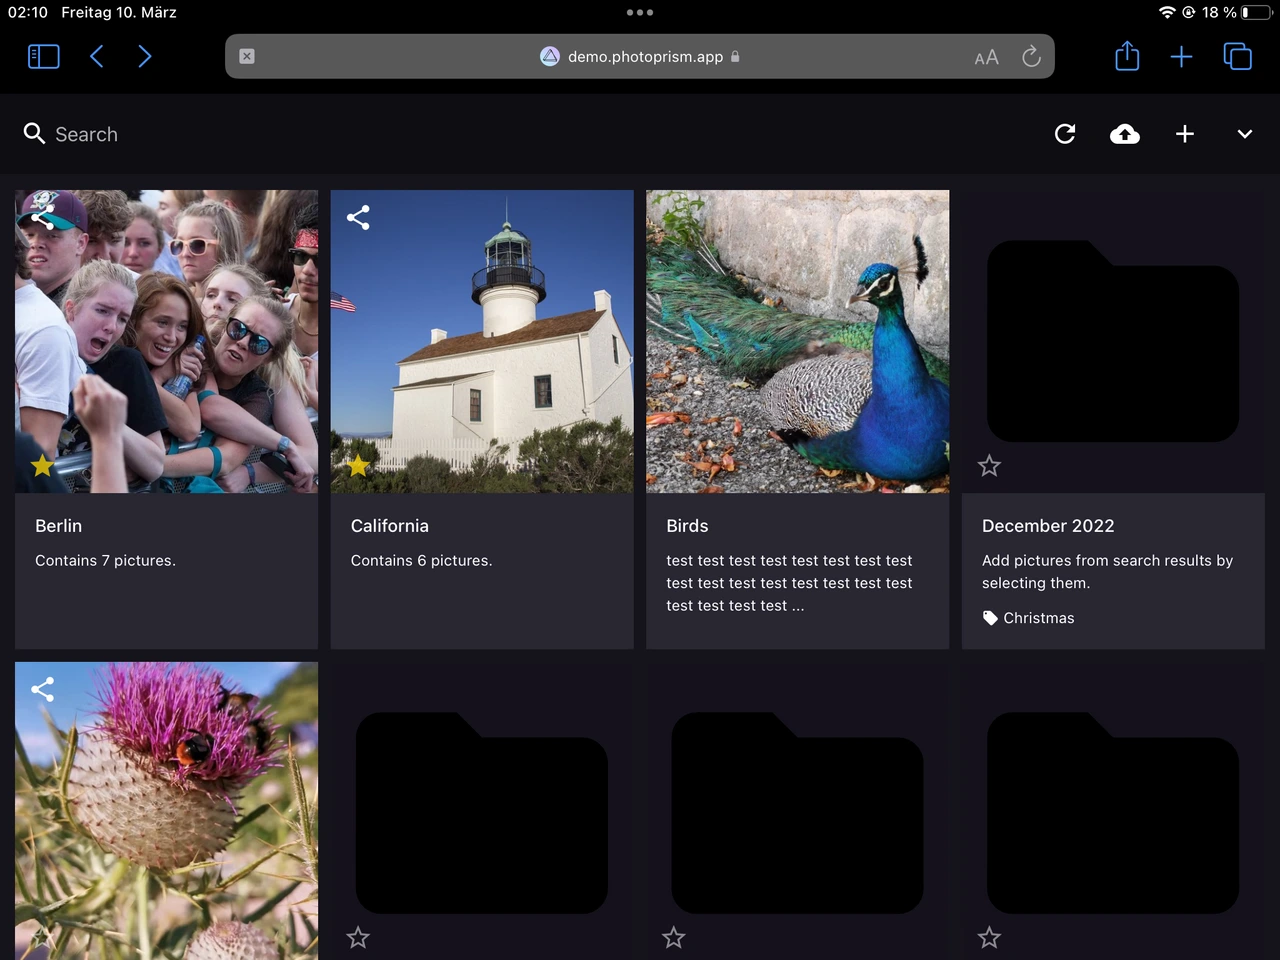Open the thistle flower album thumbnail

pyautogui.click(x=166, y=811)
